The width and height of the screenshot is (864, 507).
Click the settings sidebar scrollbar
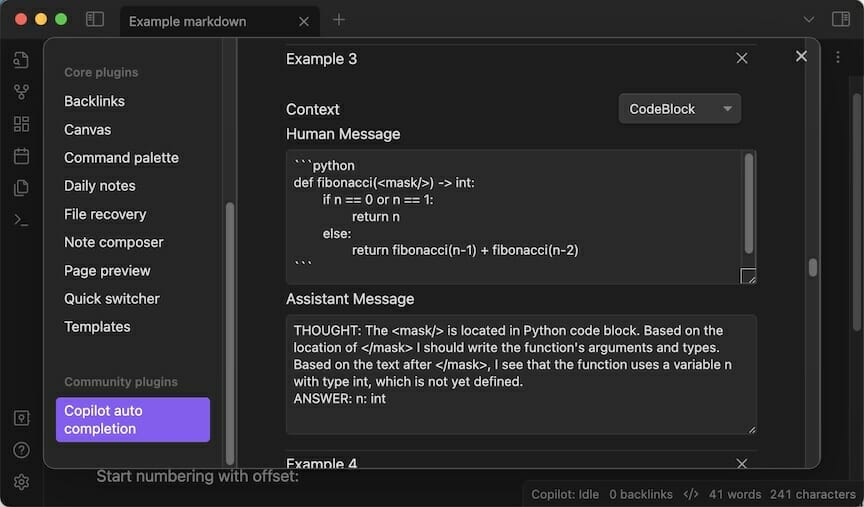coord(230,333)
